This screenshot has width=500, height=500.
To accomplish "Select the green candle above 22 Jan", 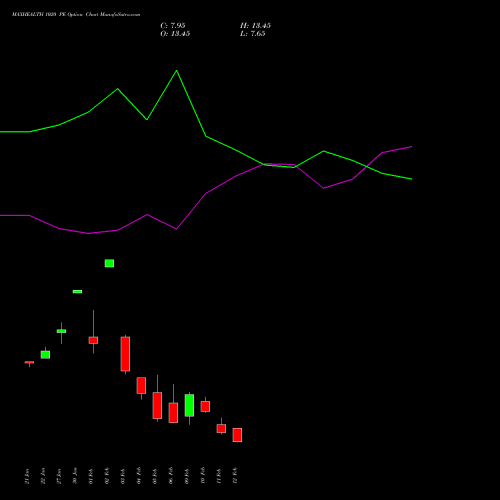I will point(45,354).
